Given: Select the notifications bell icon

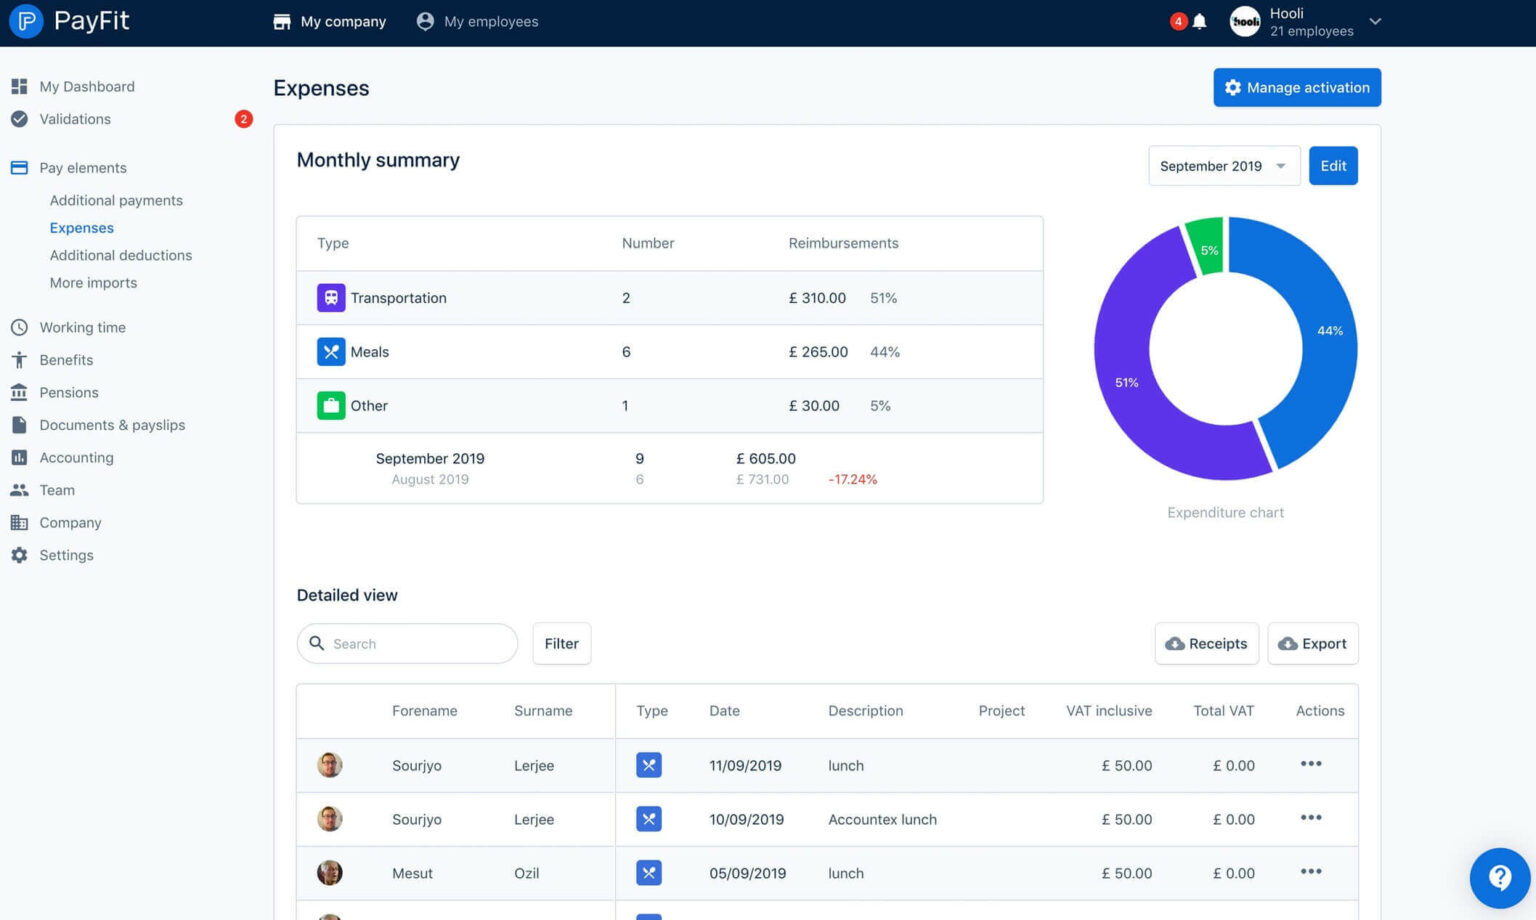Looking at the screenshot, I should 1200,21.
